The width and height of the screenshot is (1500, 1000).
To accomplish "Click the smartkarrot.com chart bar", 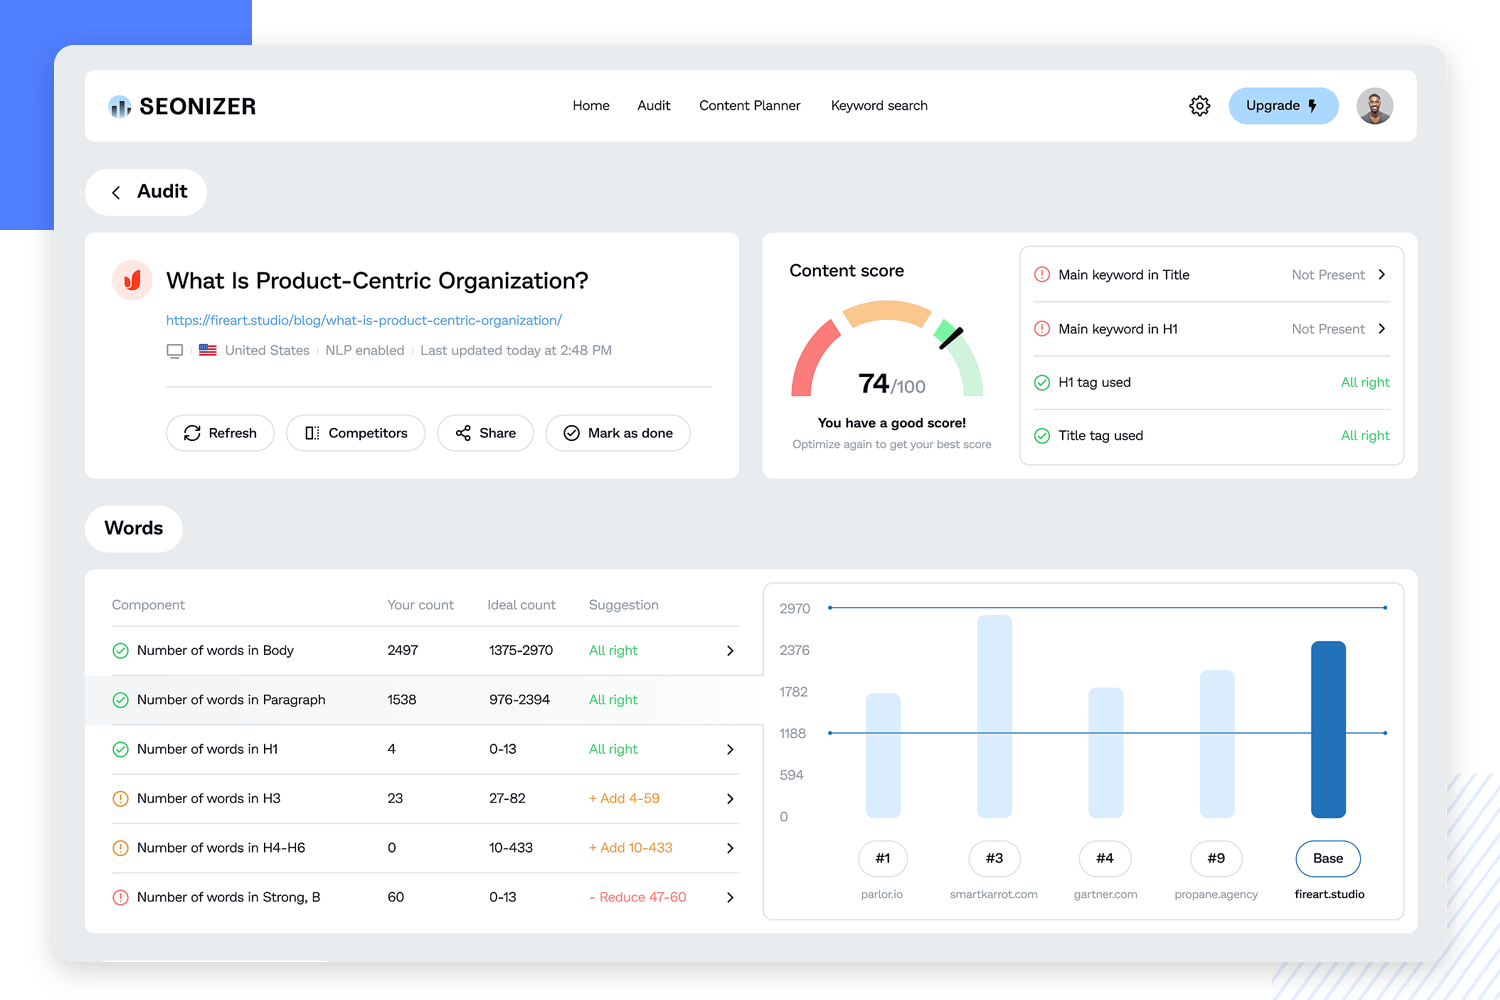I will (x=994, y=717).
